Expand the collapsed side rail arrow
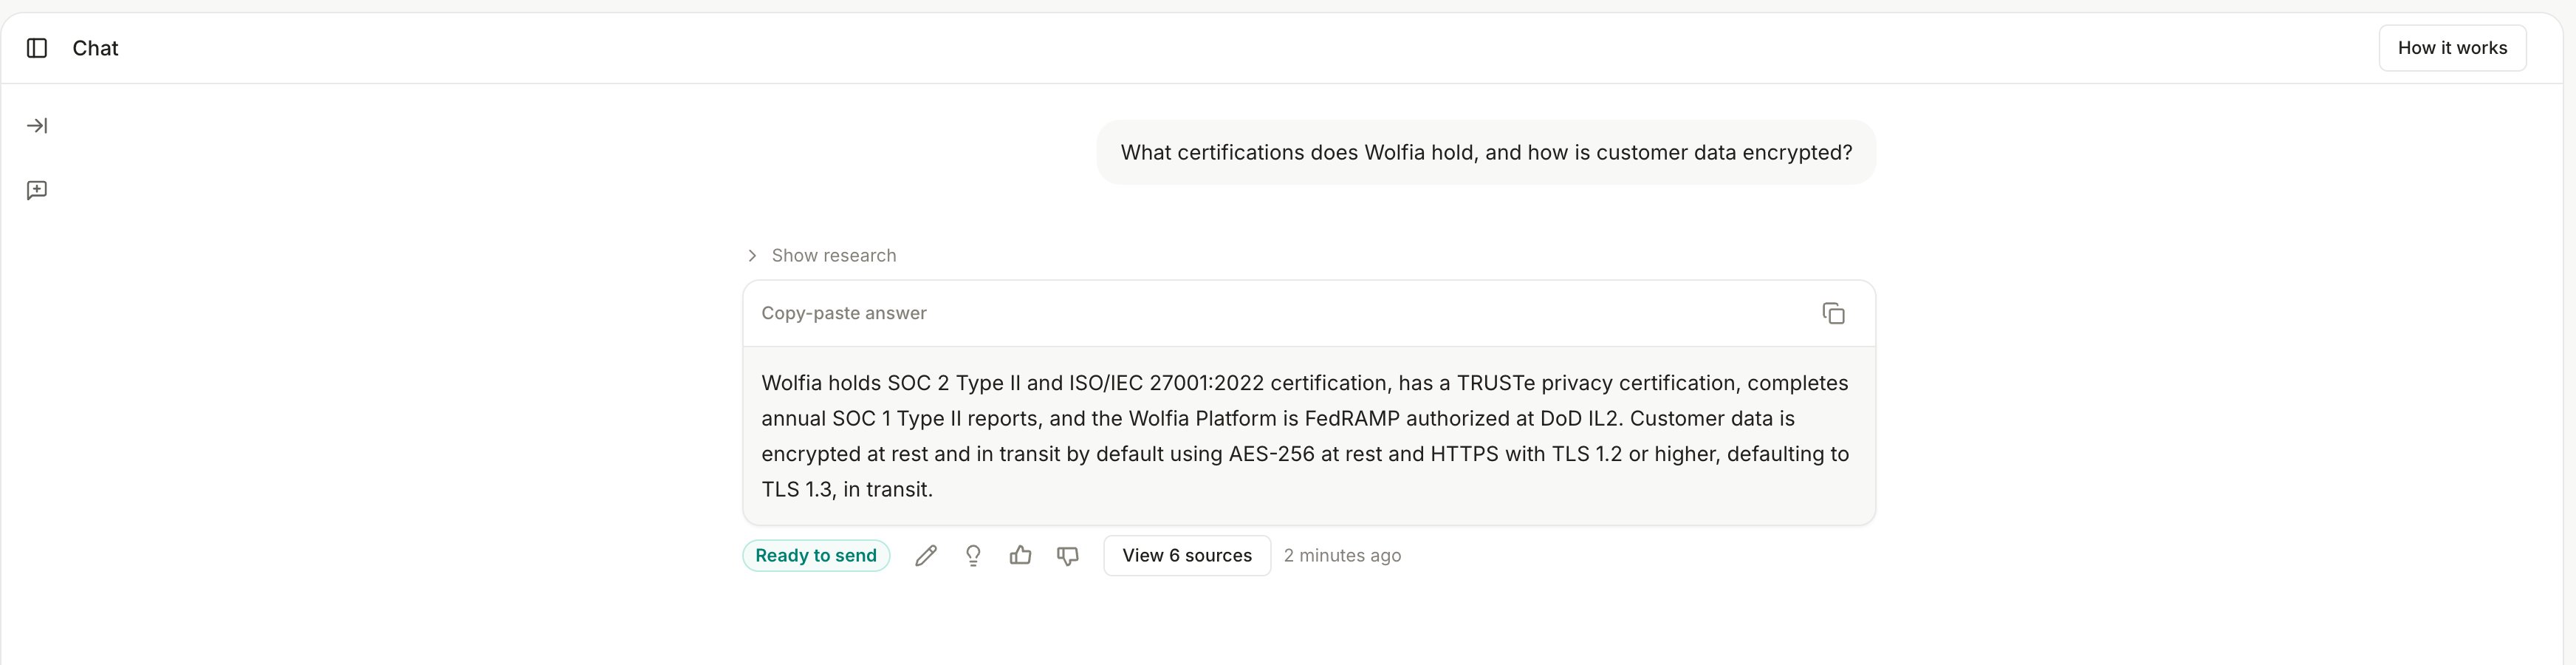 tap(37, 126)
